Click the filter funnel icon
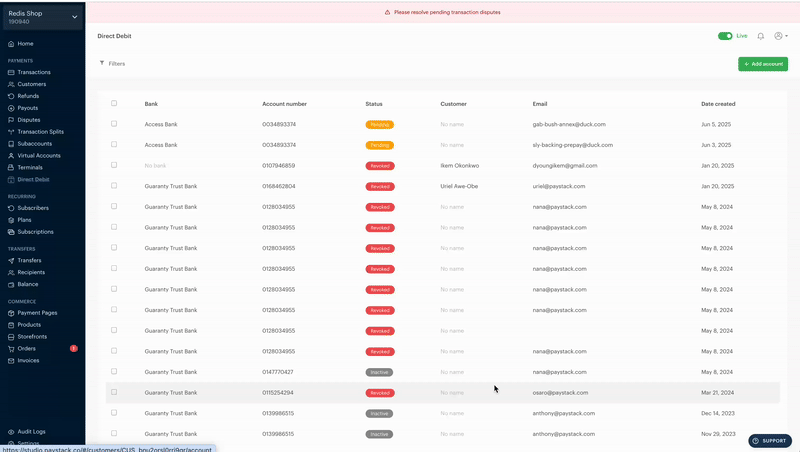This screenshot has width=800, height=452. pos(102,63)
